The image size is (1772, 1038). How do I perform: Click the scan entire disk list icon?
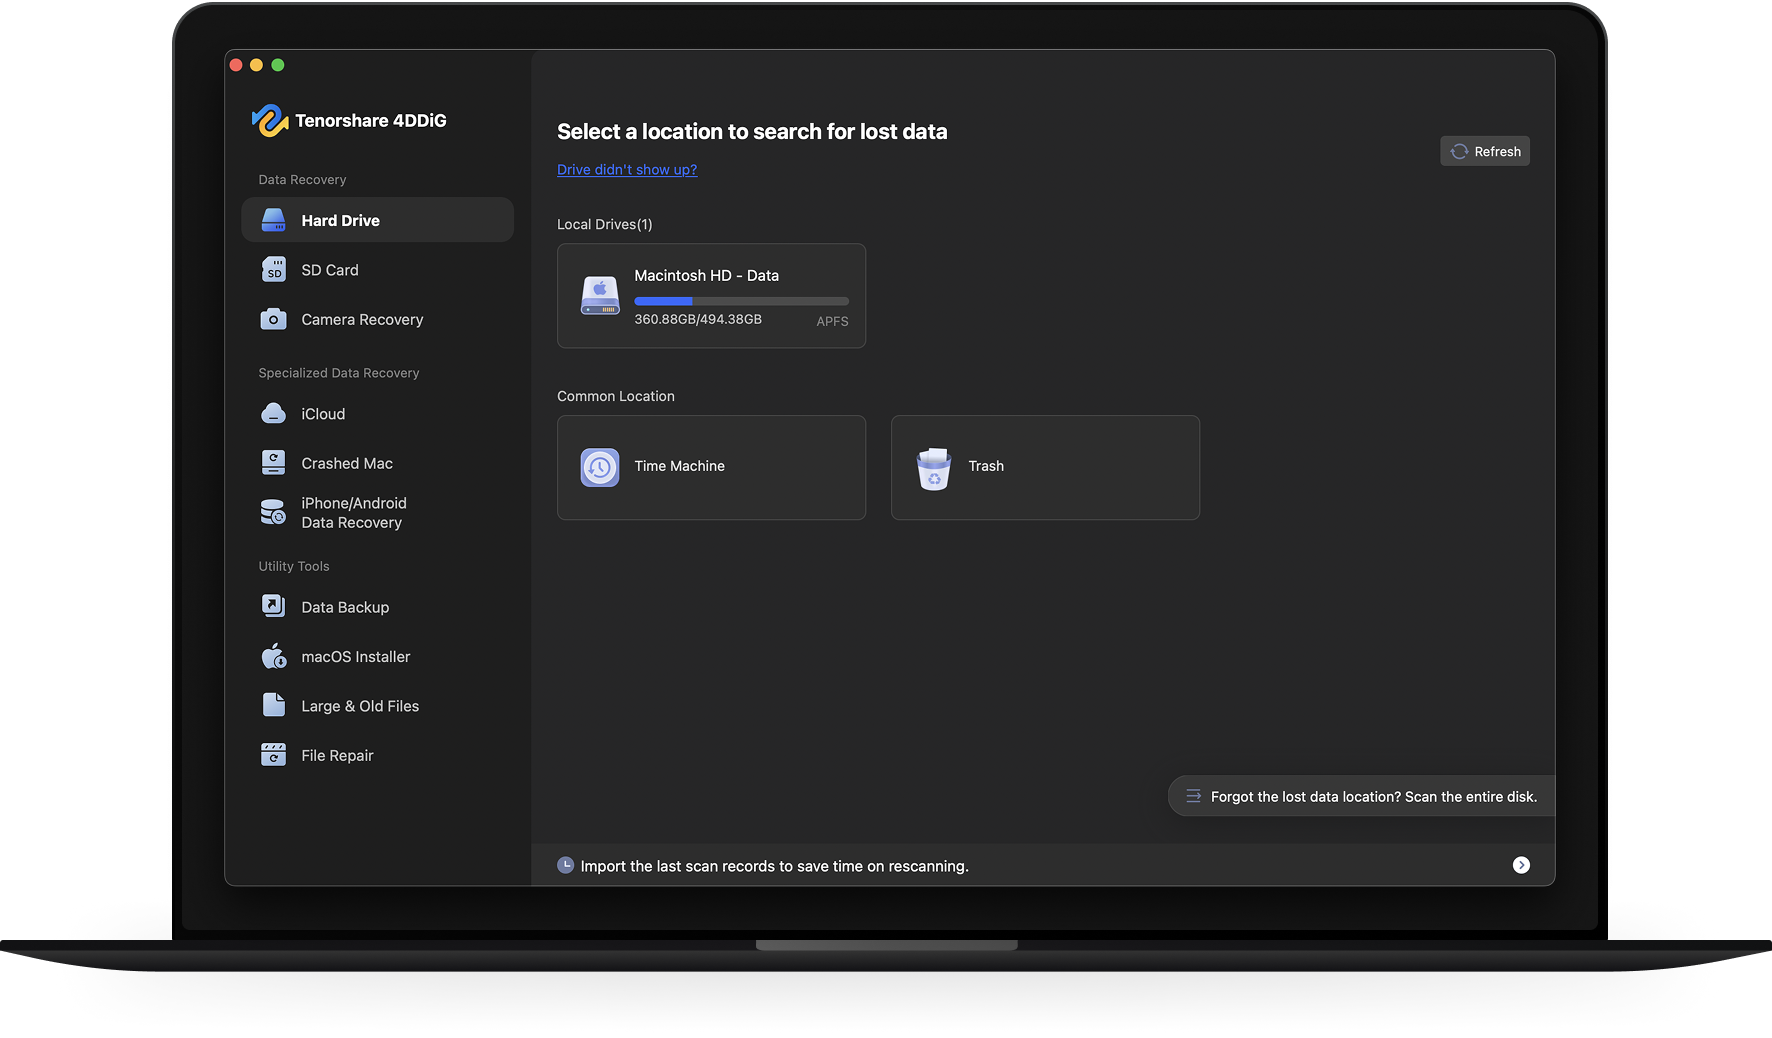pyautogui.click(x=1193, y=796)
